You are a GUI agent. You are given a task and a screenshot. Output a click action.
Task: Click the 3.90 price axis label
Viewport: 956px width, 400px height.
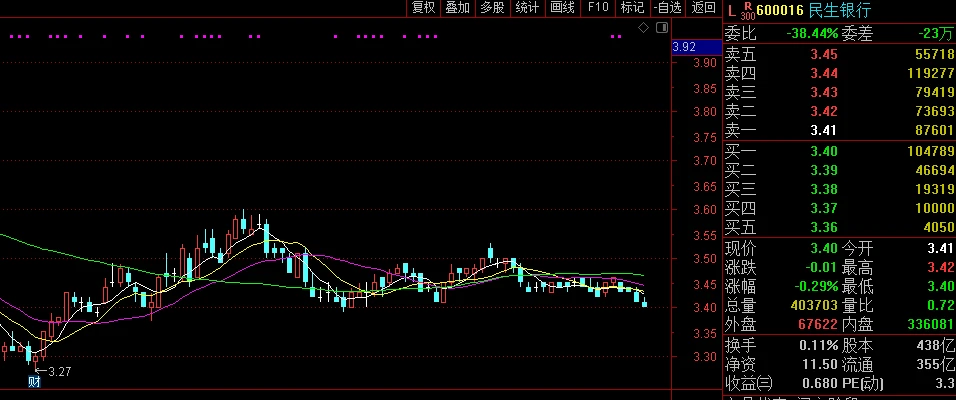(x=704, y=63)
